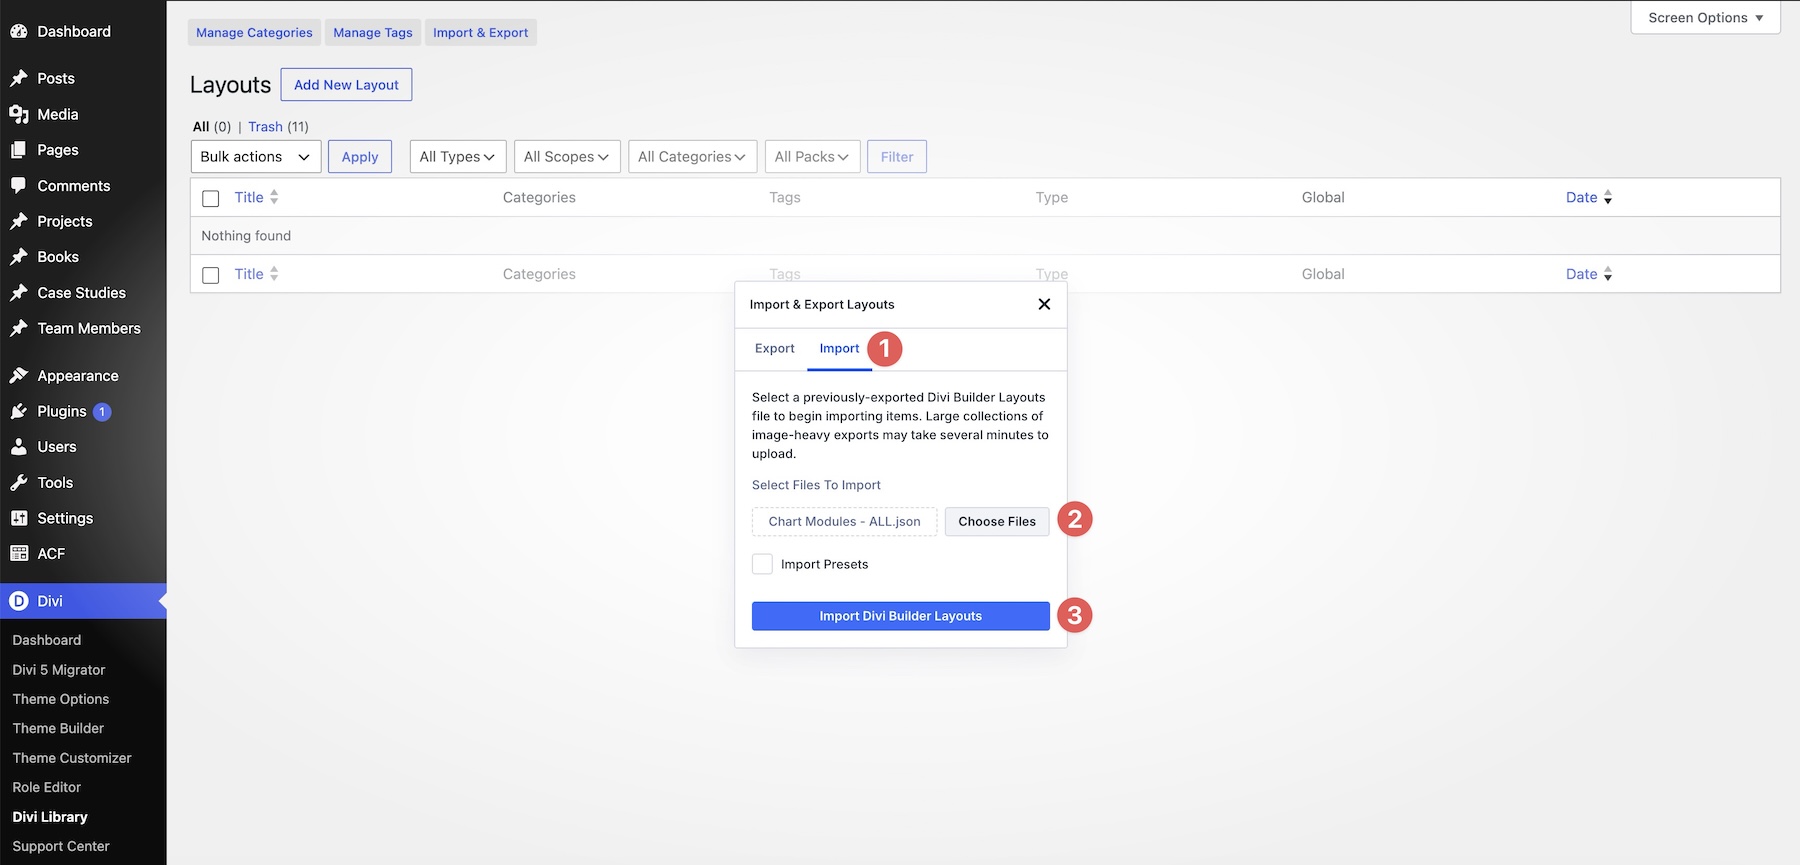Click the Apply bulk action button
This screenshot has height=865, width=1800.
[x=360, y=157]
